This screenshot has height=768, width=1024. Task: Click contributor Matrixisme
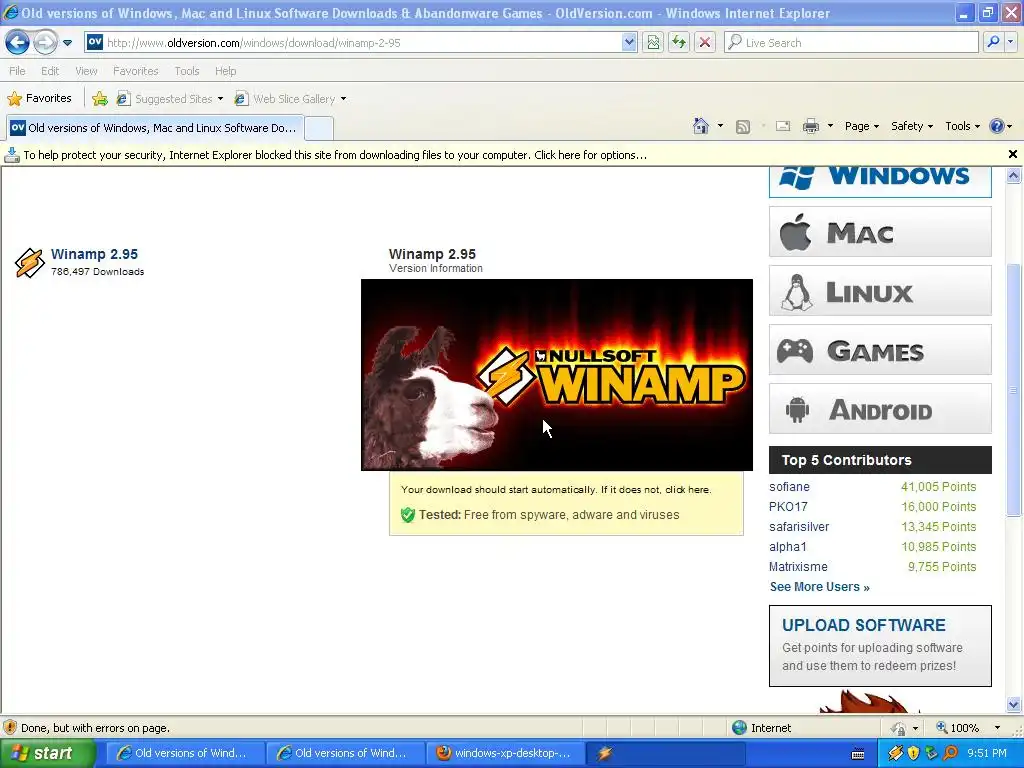coord(798,567)
